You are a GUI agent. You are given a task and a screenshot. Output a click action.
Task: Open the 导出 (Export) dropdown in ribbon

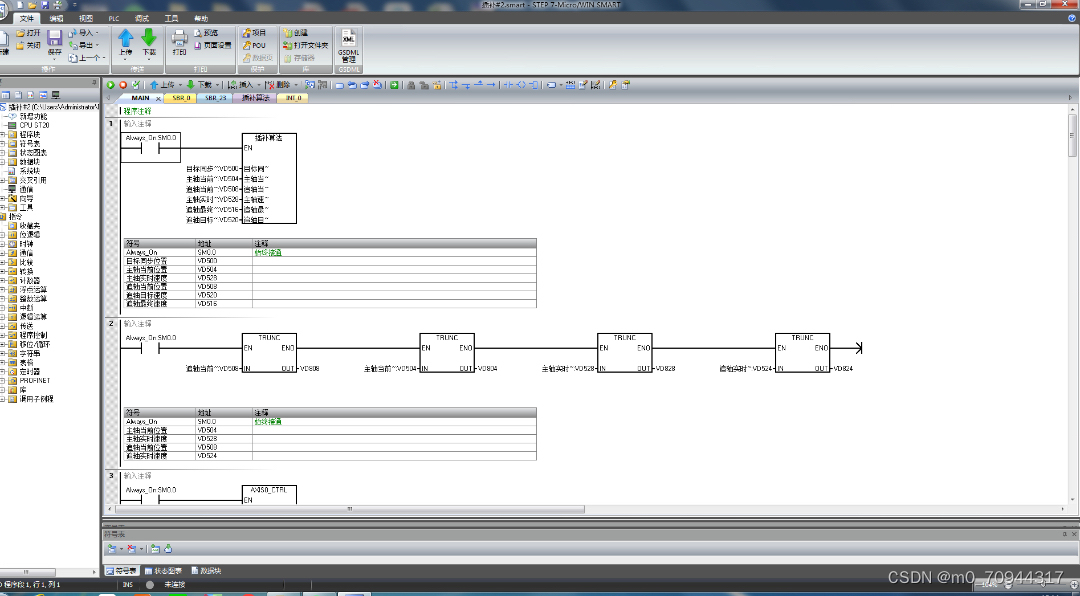pos(97,45)
